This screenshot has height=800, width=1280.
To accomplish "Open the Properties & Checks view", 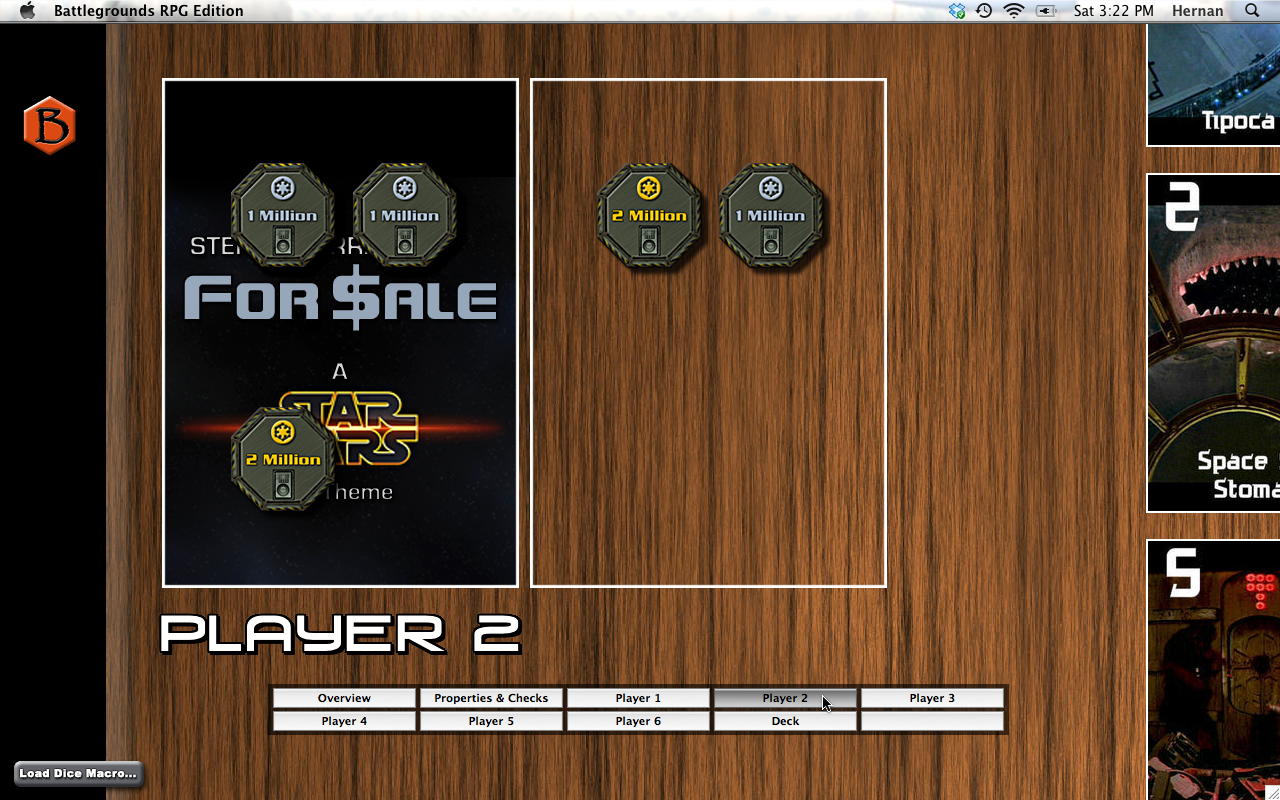I will tap(491, 698).
